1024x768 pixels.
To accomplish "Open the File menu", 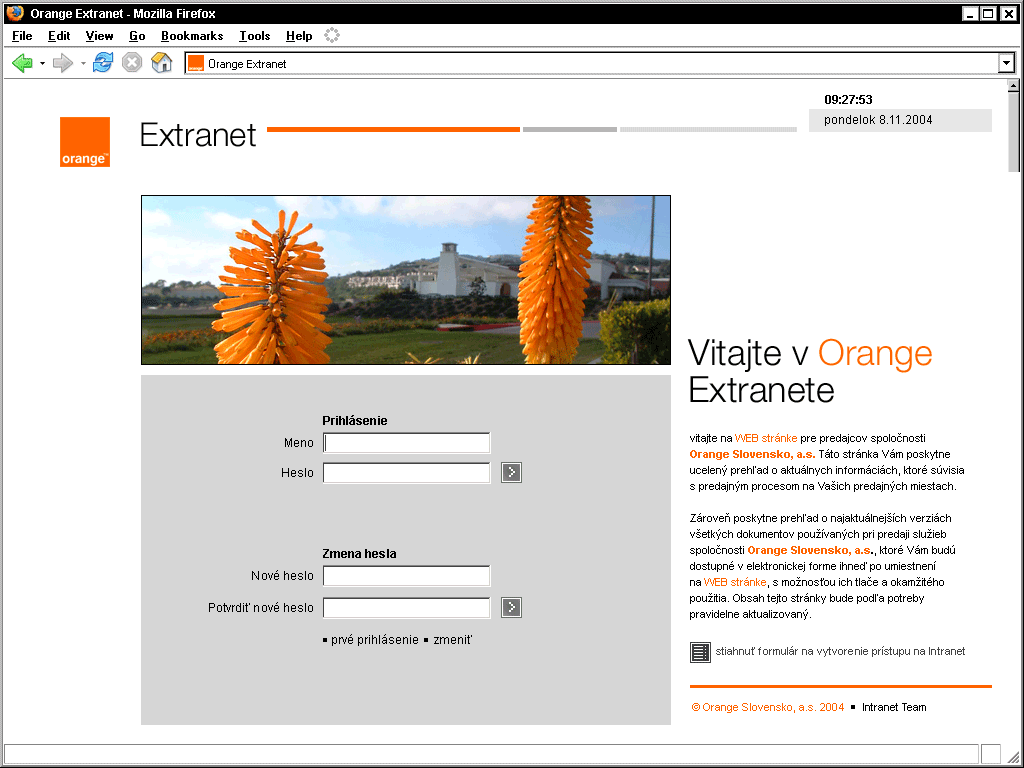I will (x=22, y=36).
